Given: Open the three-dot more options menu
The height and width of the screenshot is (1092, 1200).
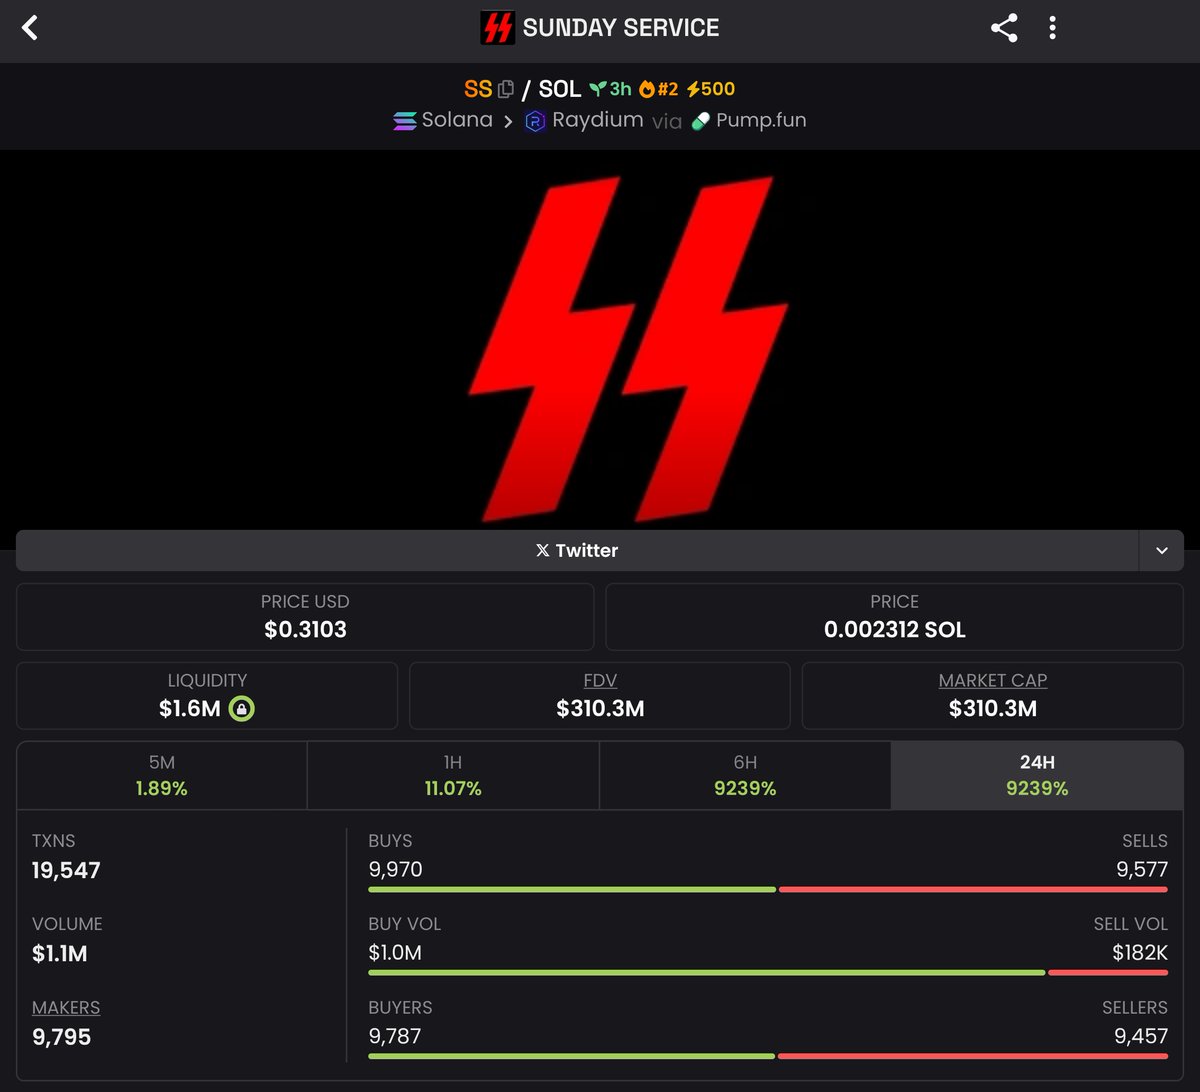Looking at the screenshot, I should (x=1052, y=28).
